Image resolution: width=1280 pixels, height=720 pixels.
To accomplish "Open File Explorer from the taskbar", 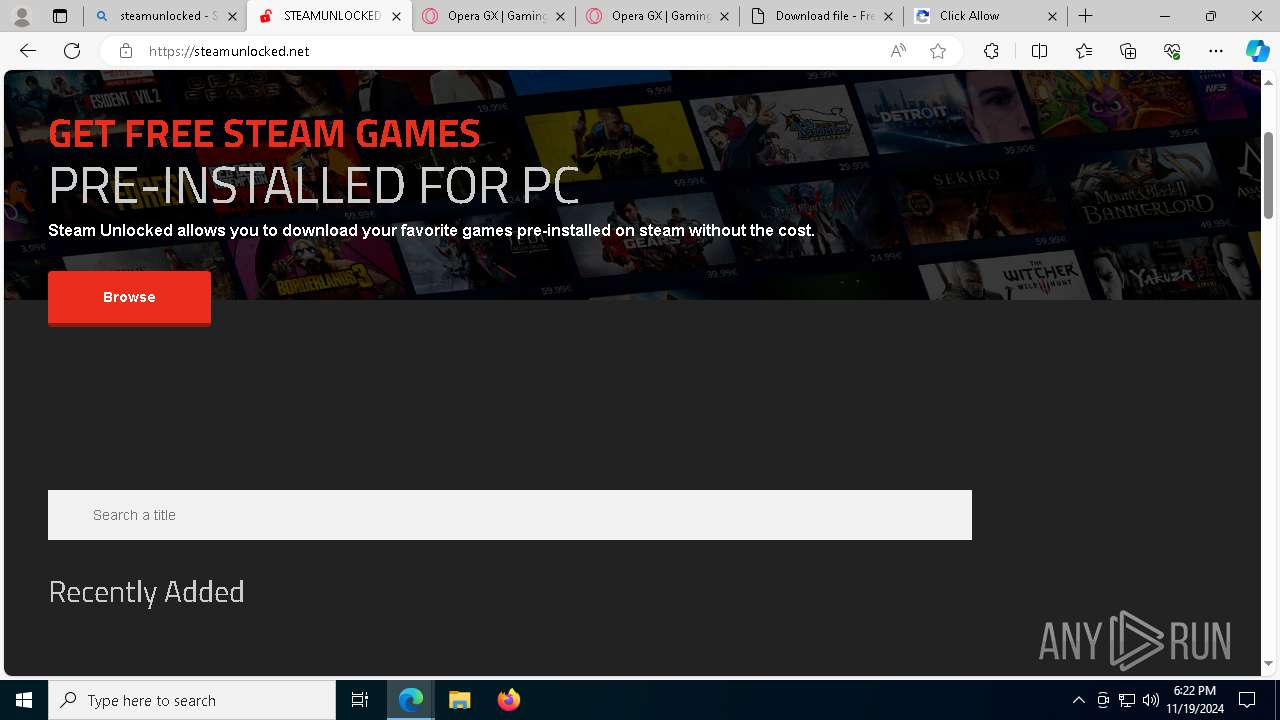I will tap(459, 700).
